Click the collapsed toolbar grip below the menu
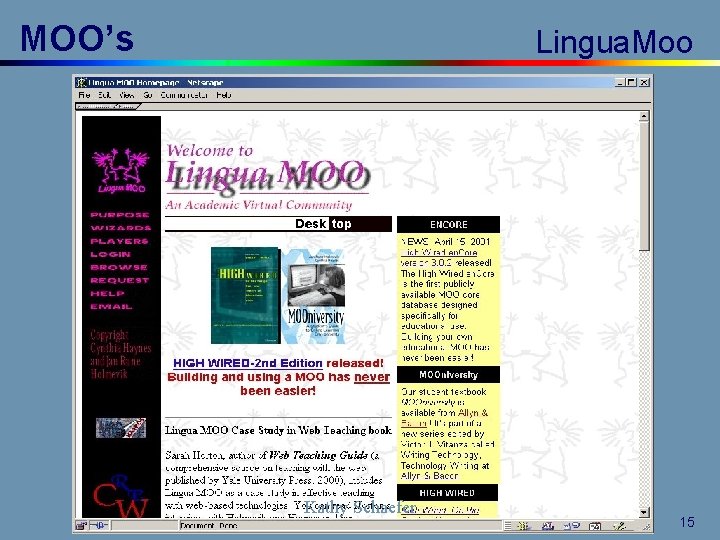Image resolution: width=720 pixels, height=540 pixels. [108, 107]
